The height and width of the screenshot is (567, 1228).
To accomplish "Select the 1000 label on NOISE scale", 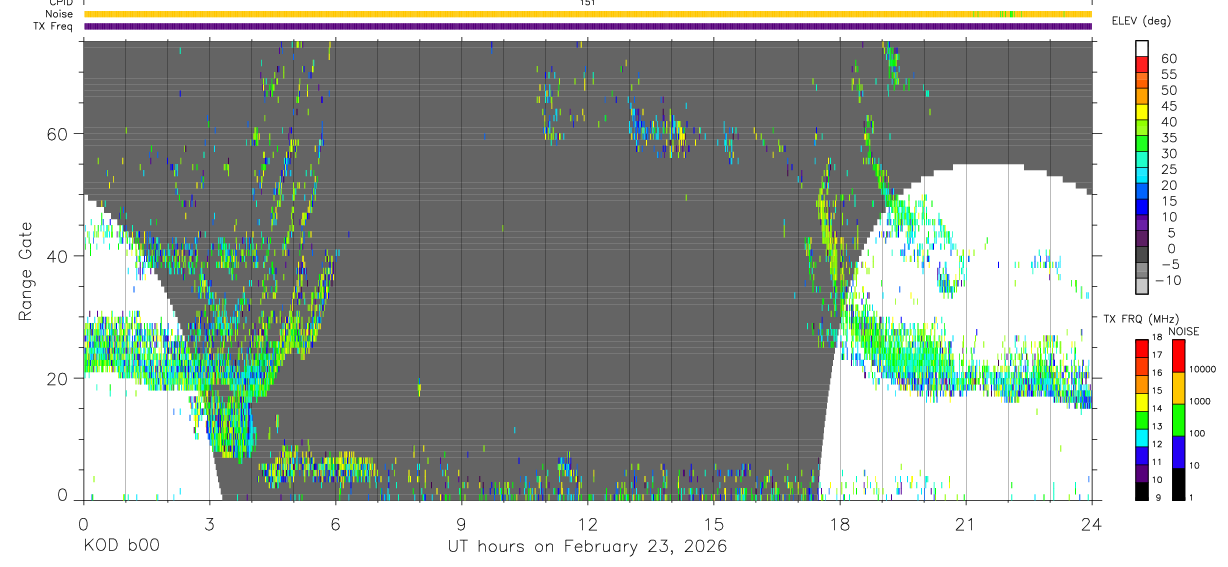I will pyautogui.click(x=1200, y=401).
